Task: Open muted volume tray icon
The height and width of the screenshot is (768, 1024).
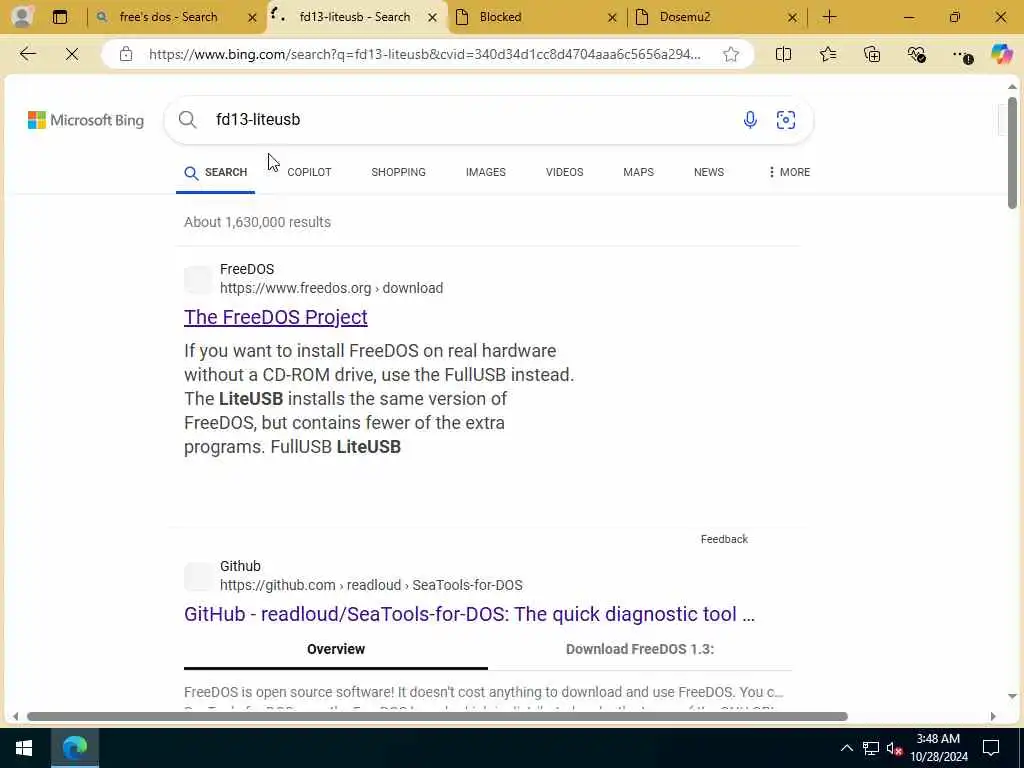Action: pos(894,748)
